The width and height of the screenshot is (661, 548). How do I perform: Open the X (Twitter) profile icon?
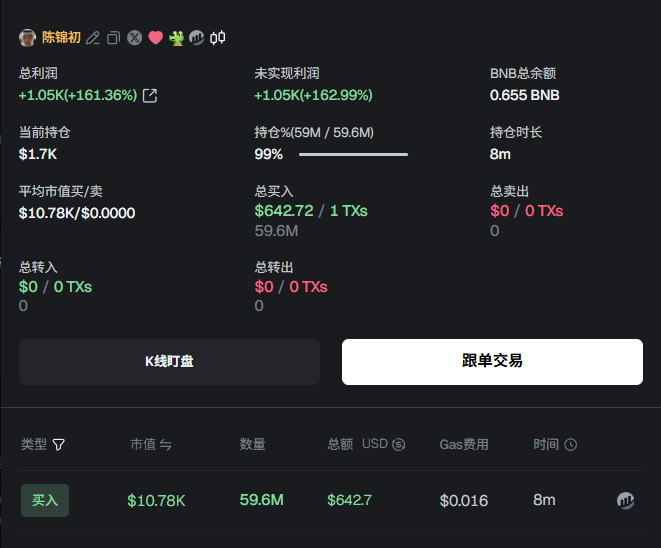coord(134,38)
